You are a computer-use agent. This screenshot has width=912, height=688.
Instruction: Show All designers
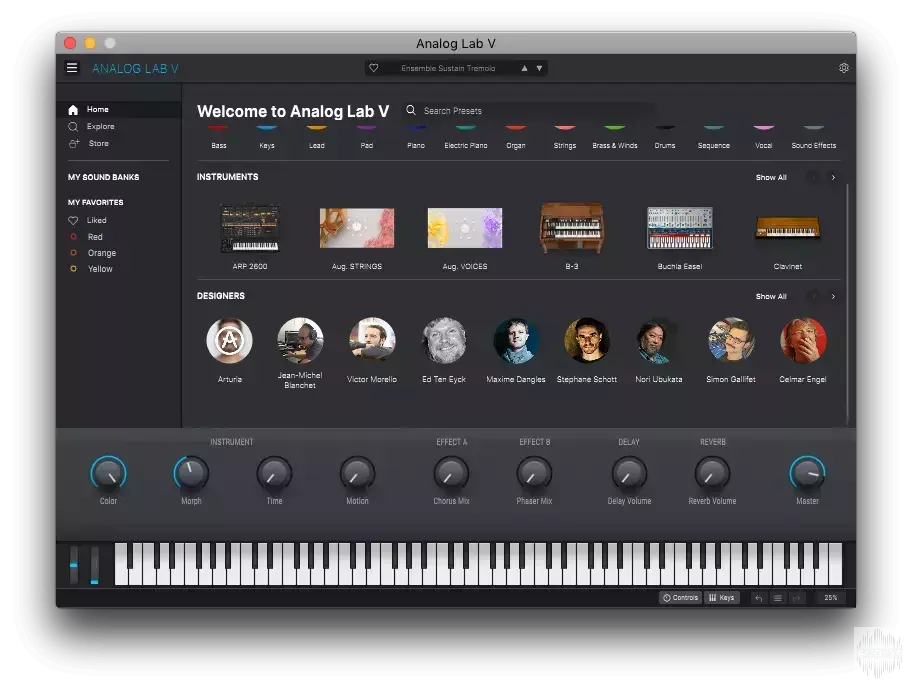coord(771,297)
